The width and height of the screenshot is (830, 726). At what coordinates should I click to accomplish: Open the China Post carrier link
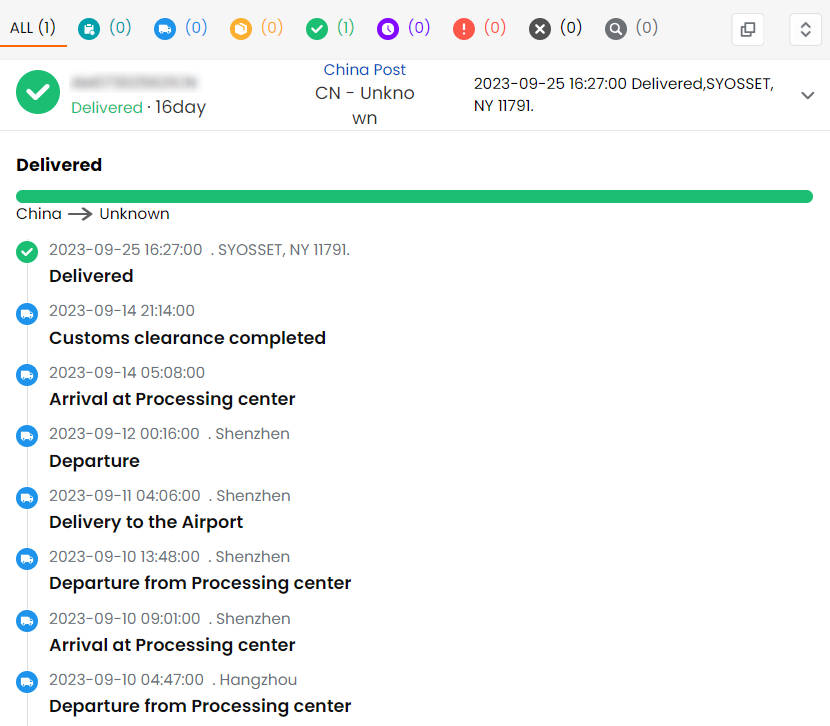coord(364,69)
